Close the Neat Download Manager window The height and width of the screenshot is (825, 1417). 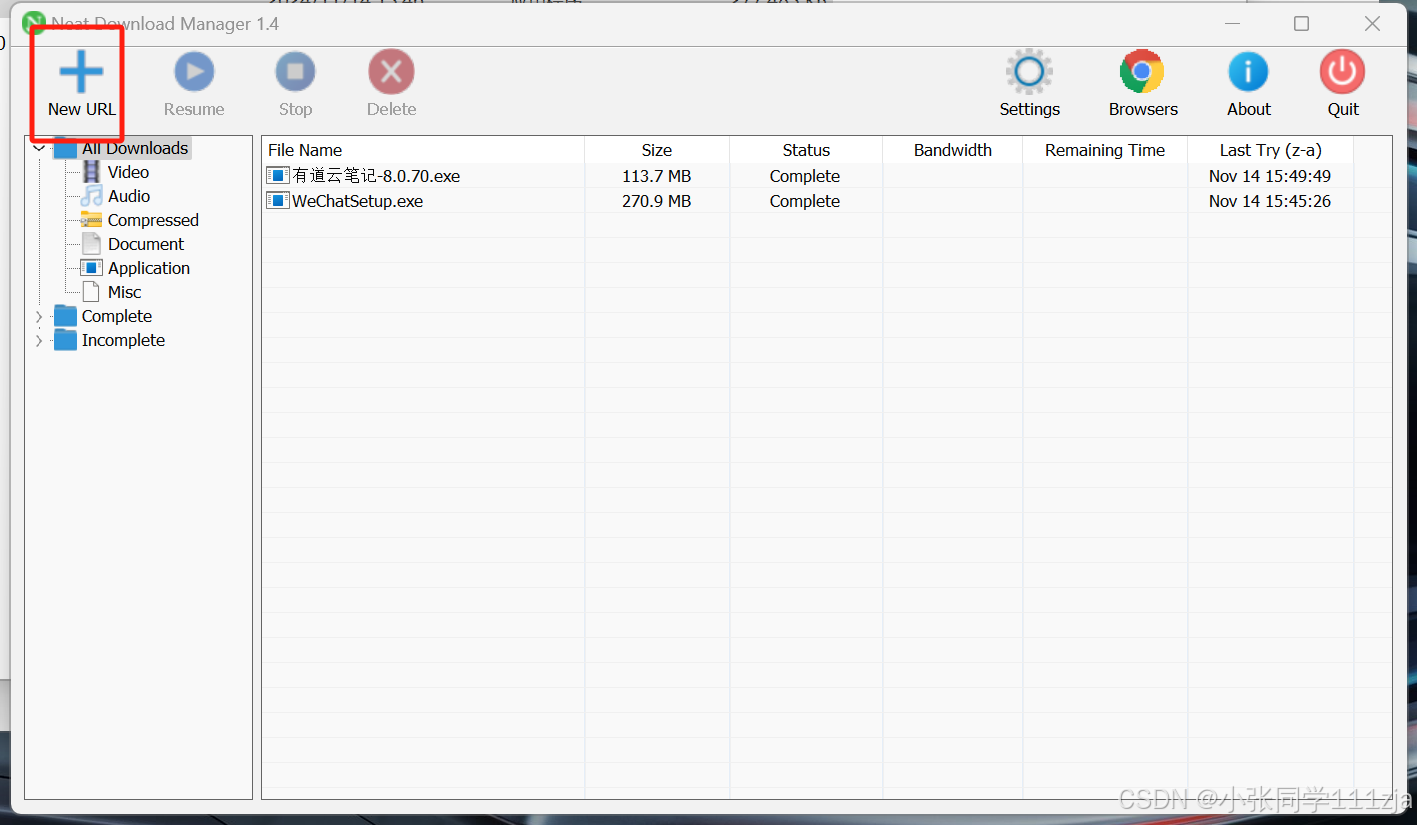1372,23
